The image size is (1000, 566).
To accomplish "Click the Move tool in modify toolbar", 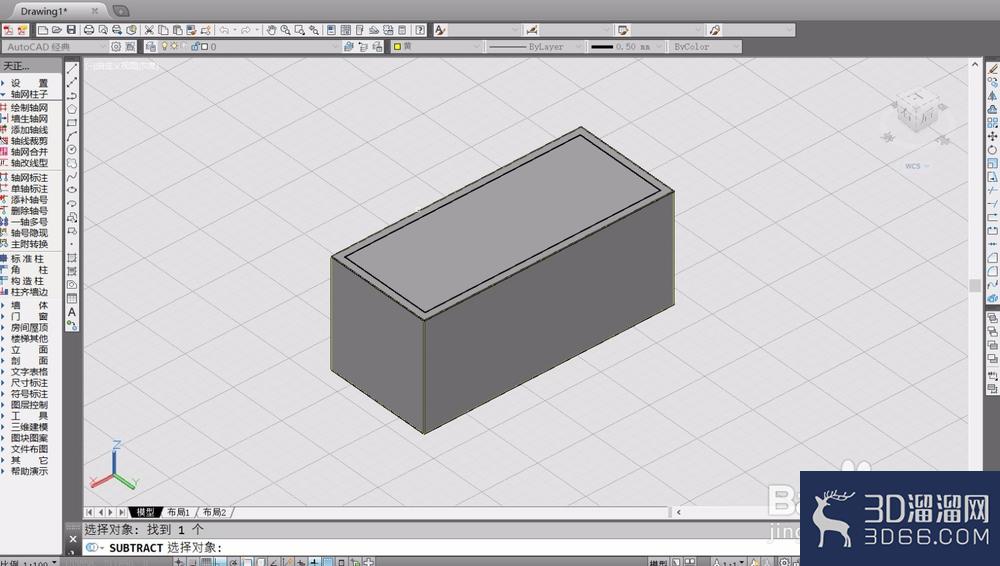I will pos(992,136).
